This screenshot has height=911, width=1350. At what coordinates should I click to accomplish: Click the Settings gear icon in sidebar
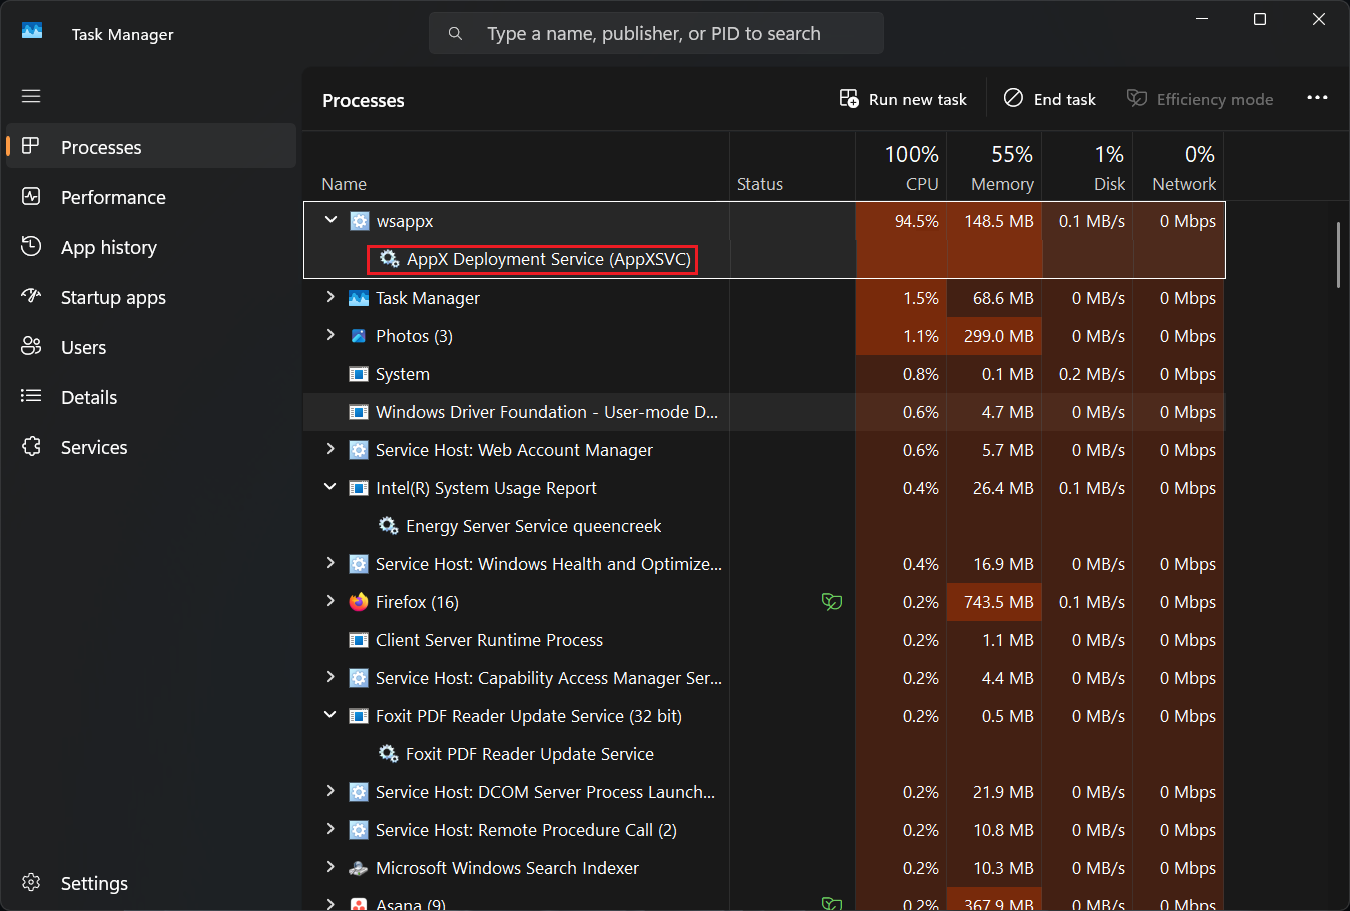(x=31, y=883)
